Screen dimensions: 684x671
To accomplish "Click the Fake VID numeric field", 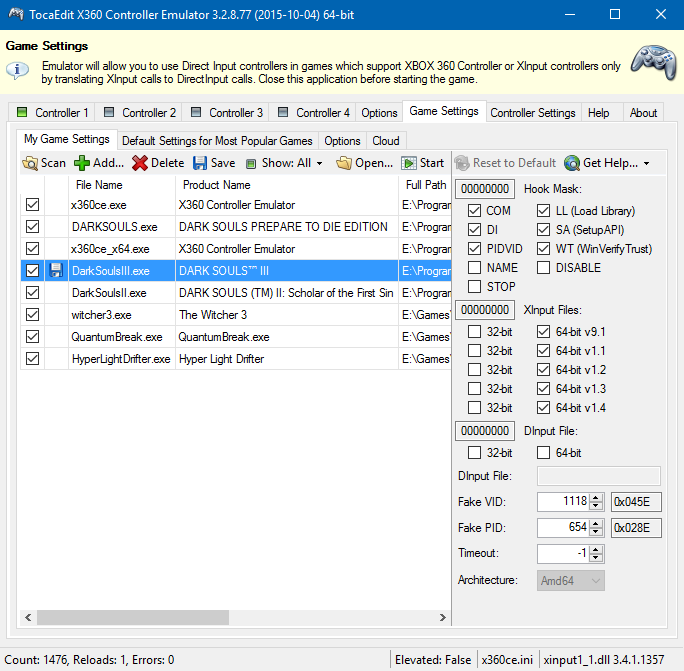I will (x=564, y=502).
